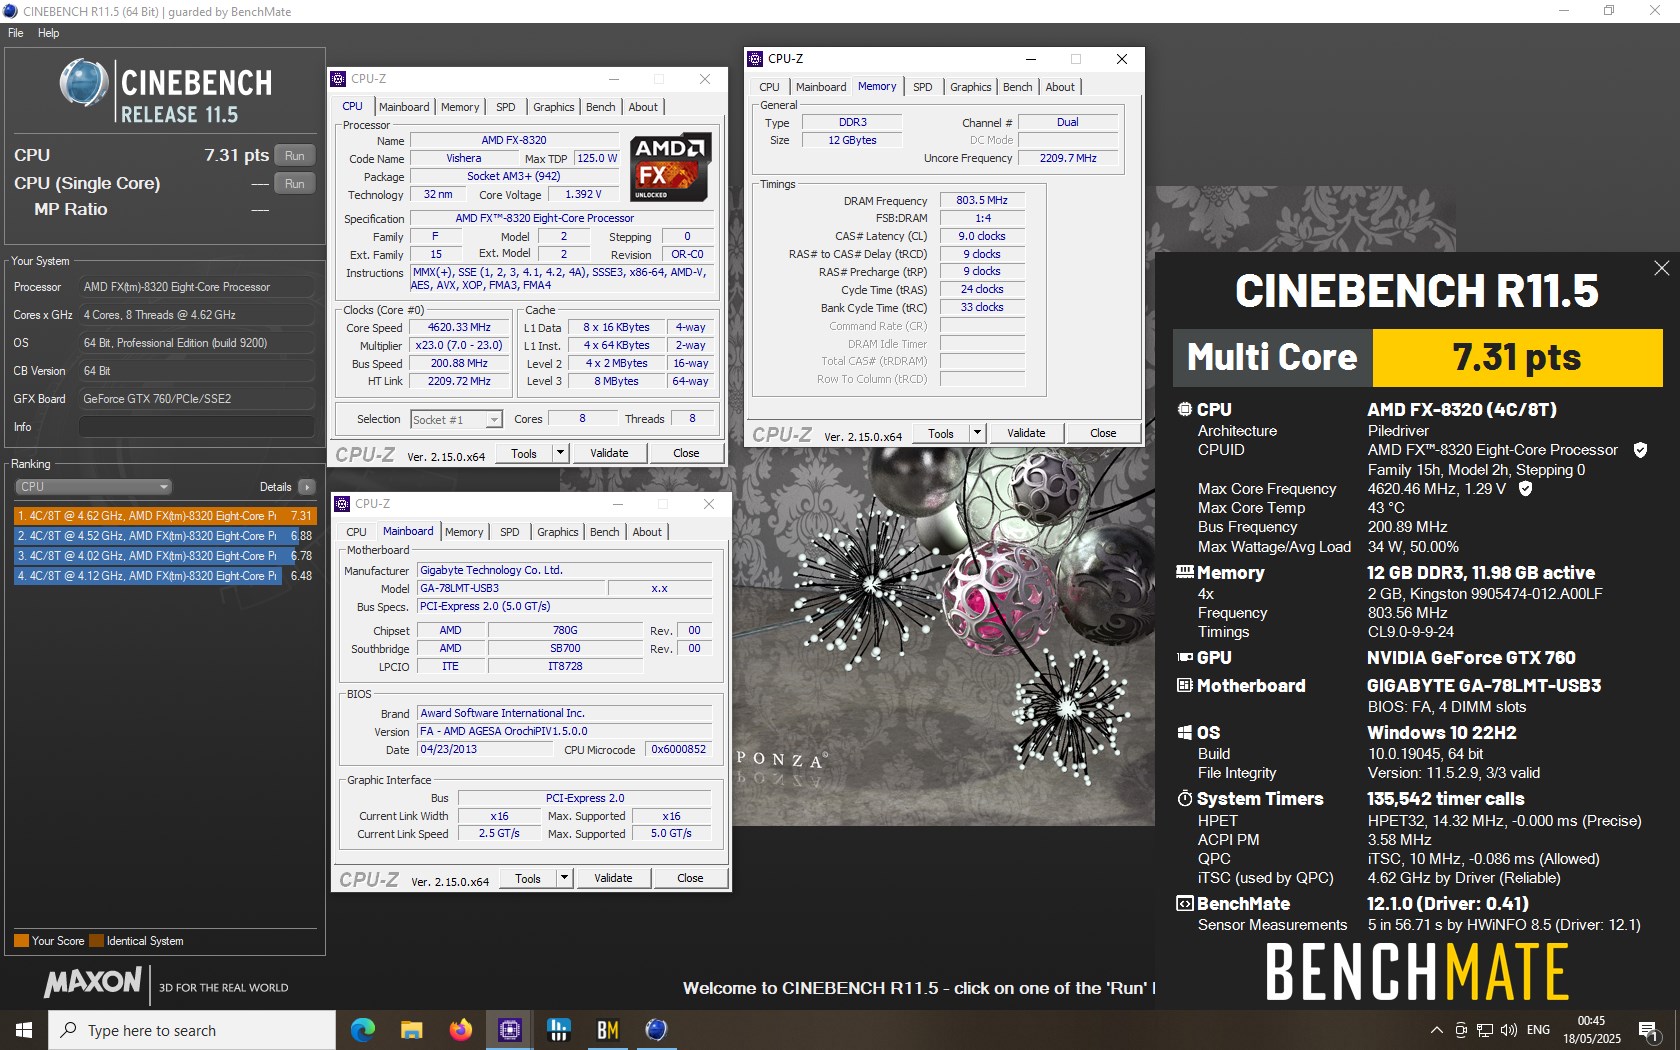Select ranking entry 4.62 GHz score 7.31
1680x1050 pixels.
pyautogui.click(x=164, y=516)
